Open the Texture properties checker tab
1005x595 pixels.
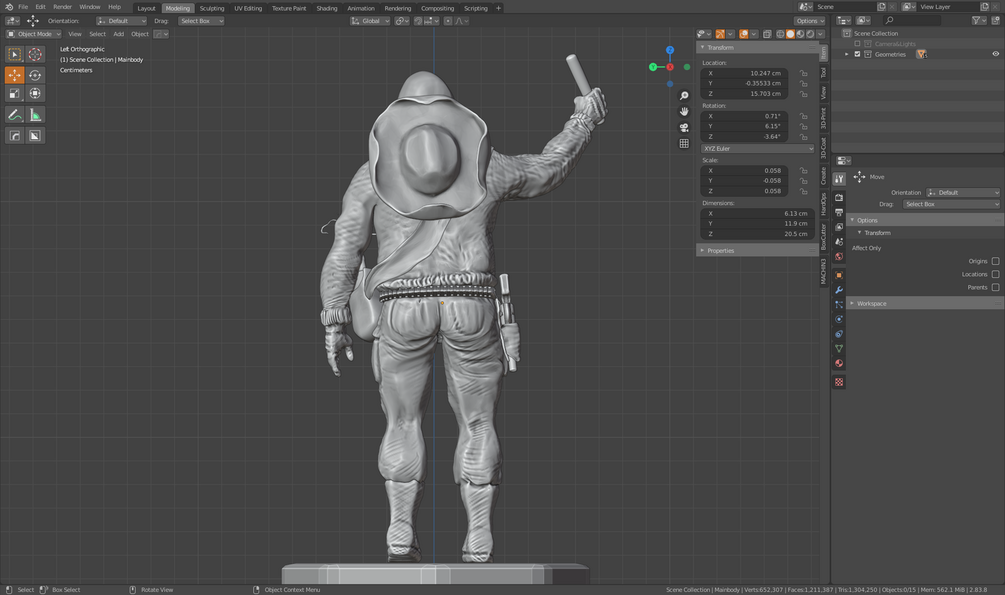[x=839, y=382]
